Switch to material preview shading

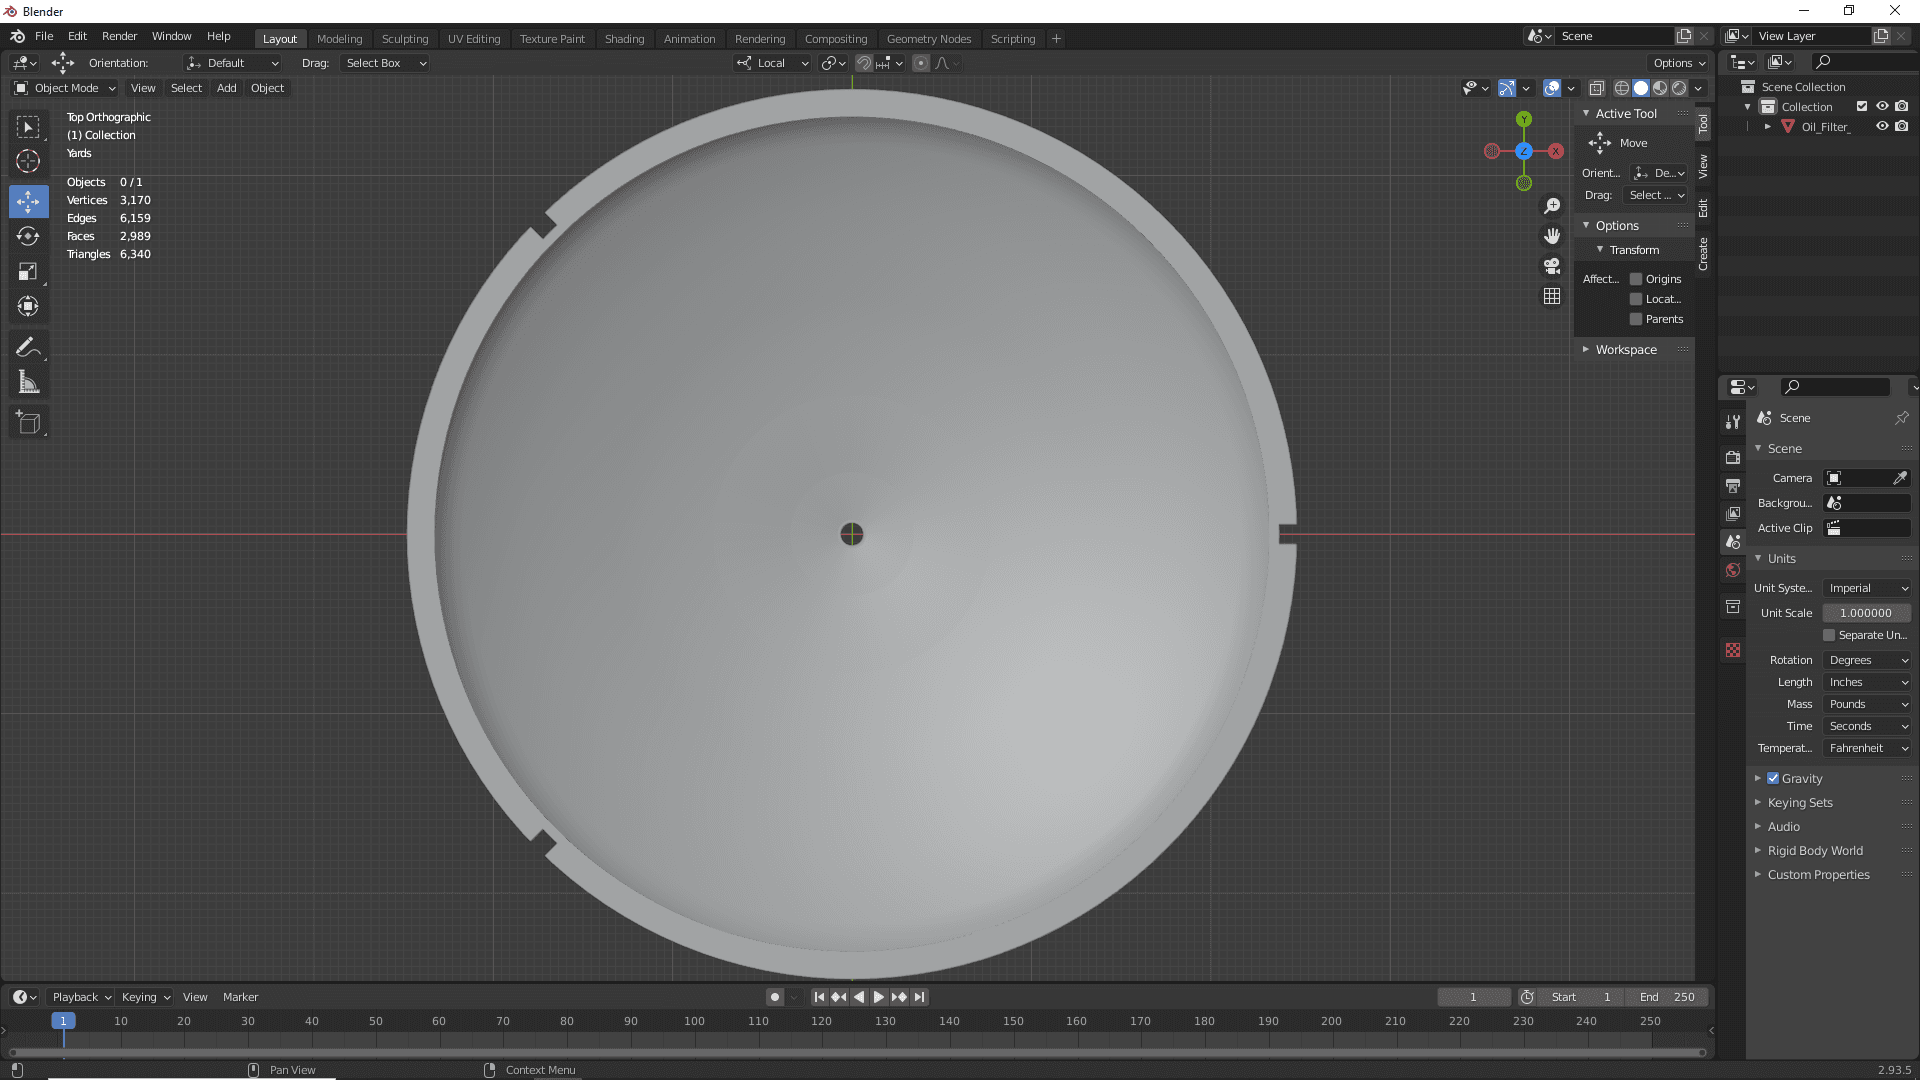[x=1660, y=88]
